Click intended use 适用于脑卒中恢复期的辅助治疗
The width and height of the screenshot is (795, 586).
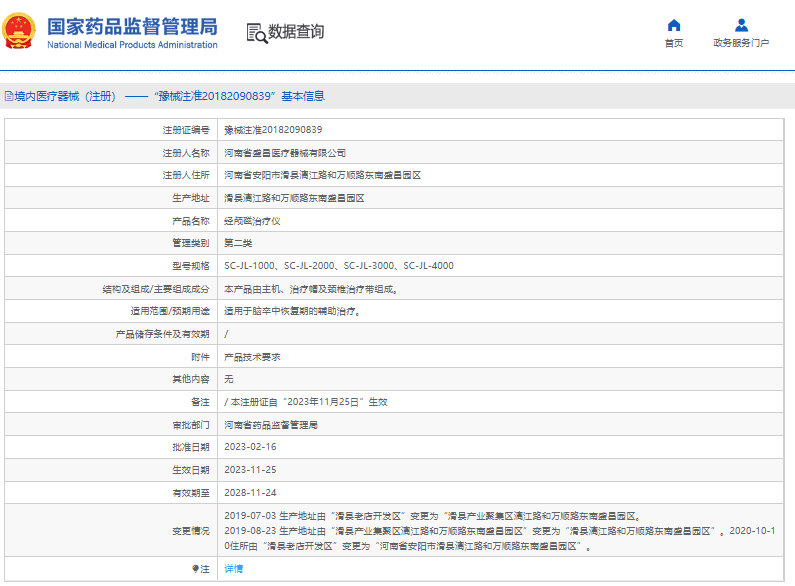(x=292, y=311)
